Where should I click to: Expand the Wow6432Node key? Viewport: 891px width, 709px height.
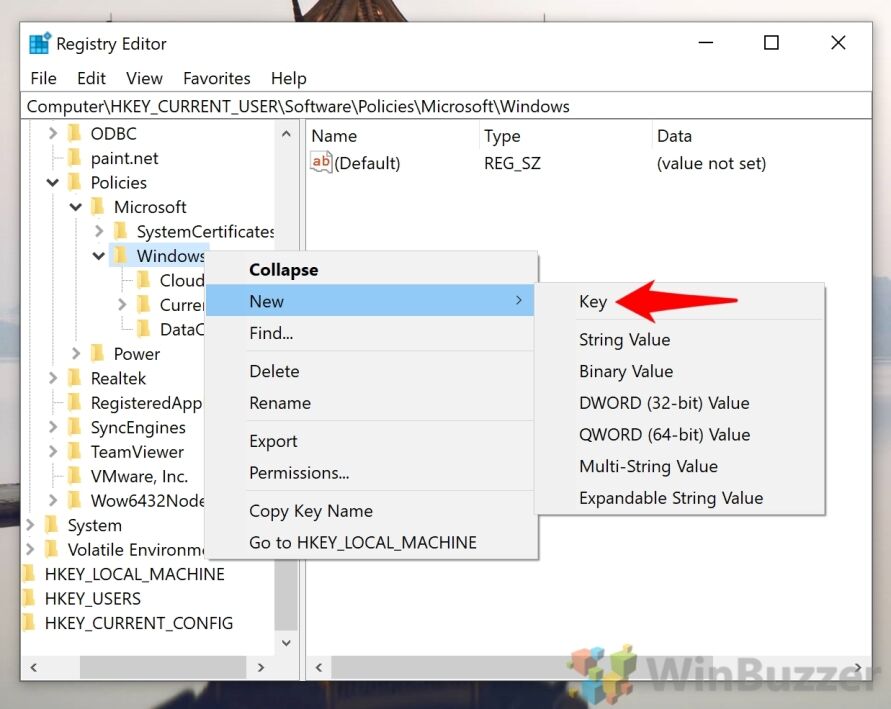point(53,499)
